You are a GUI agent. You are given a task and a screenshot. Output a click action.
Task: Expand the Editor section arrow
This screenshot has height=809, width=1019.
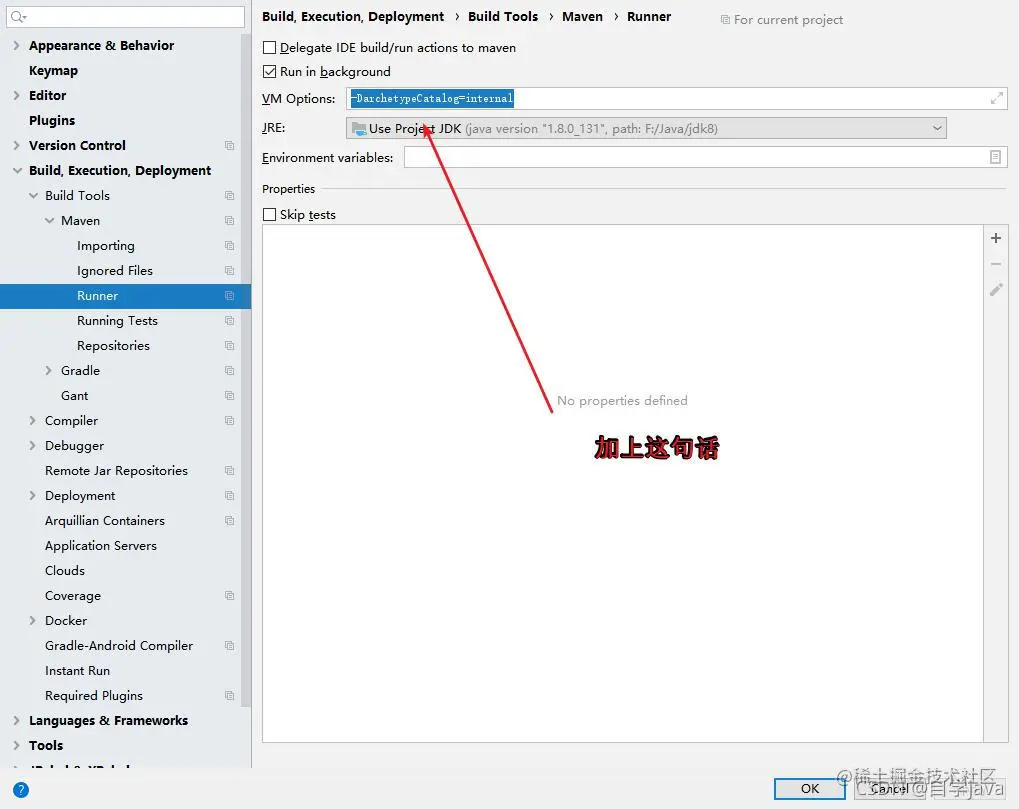click(x=16, y=96)
